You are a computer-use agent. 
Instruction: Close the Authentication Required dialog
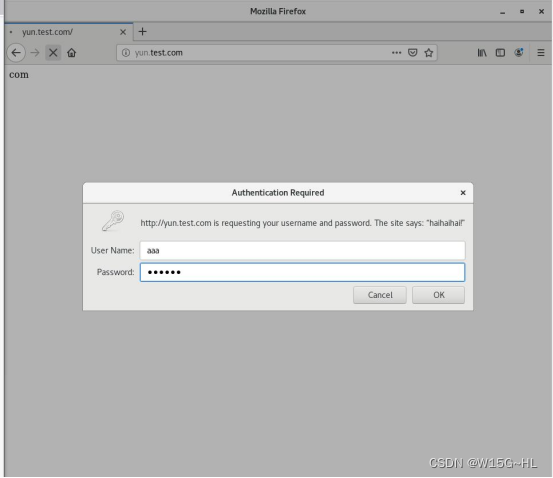[x=463, y=193]
